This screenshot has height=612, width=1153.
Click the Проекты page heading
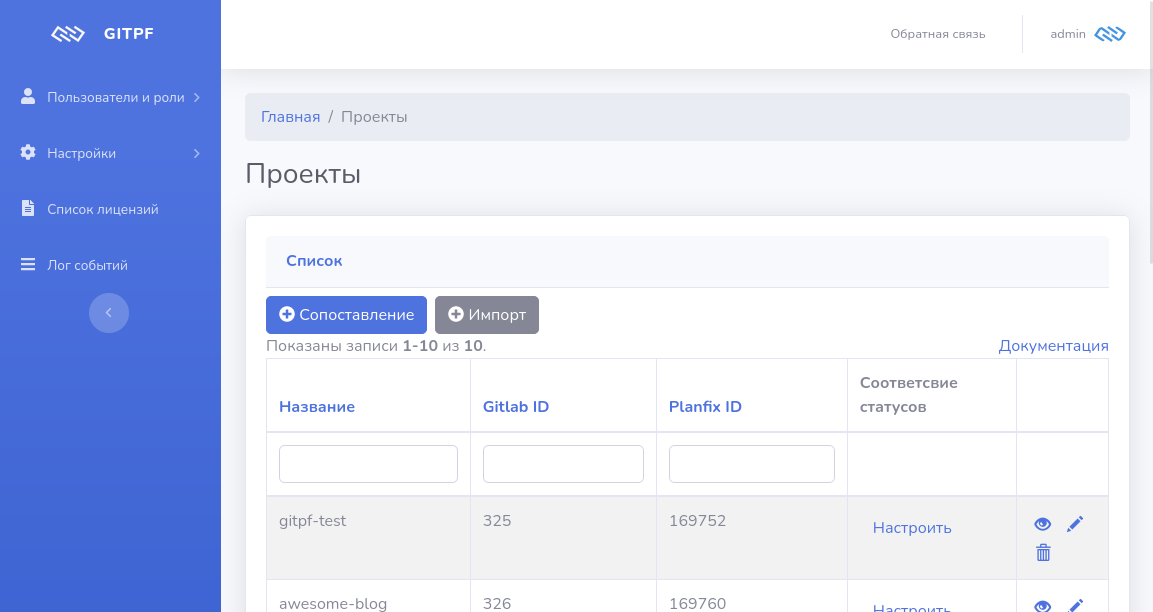click(x=303, y=174)
